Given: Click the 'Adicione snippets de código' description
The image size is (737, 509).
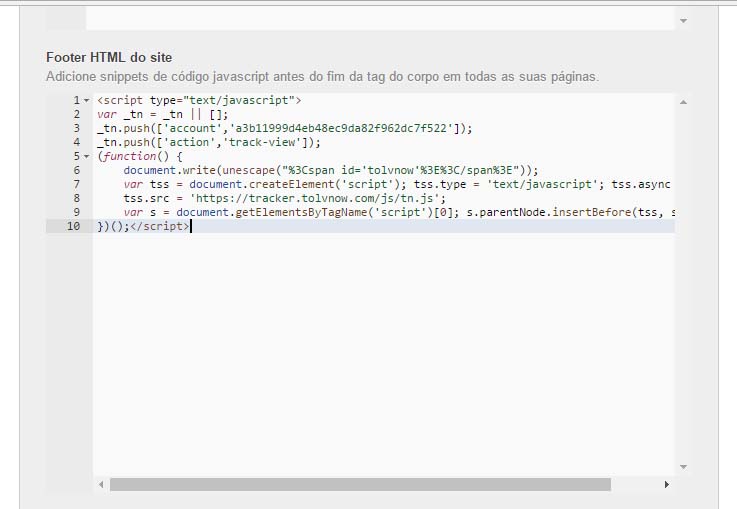Looking at the screenshot, I should tap(322, 77).
